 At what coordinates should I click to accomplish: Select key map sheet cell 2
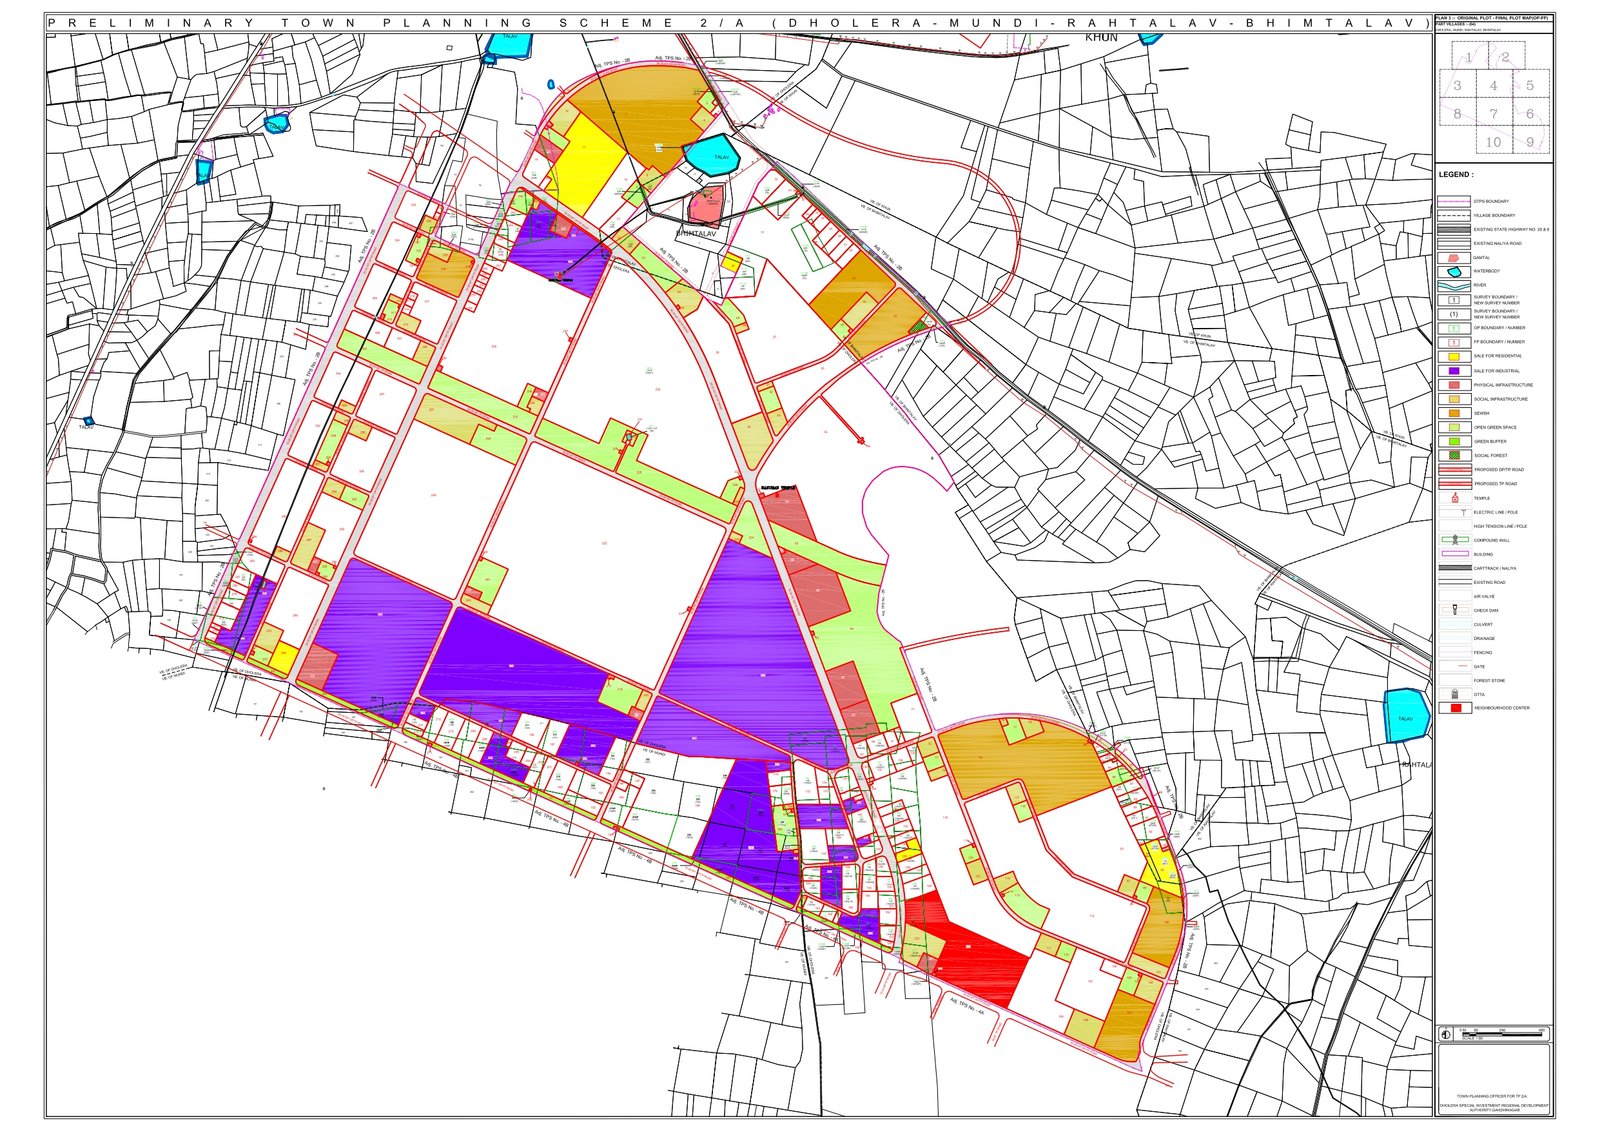coord(1506,56)
